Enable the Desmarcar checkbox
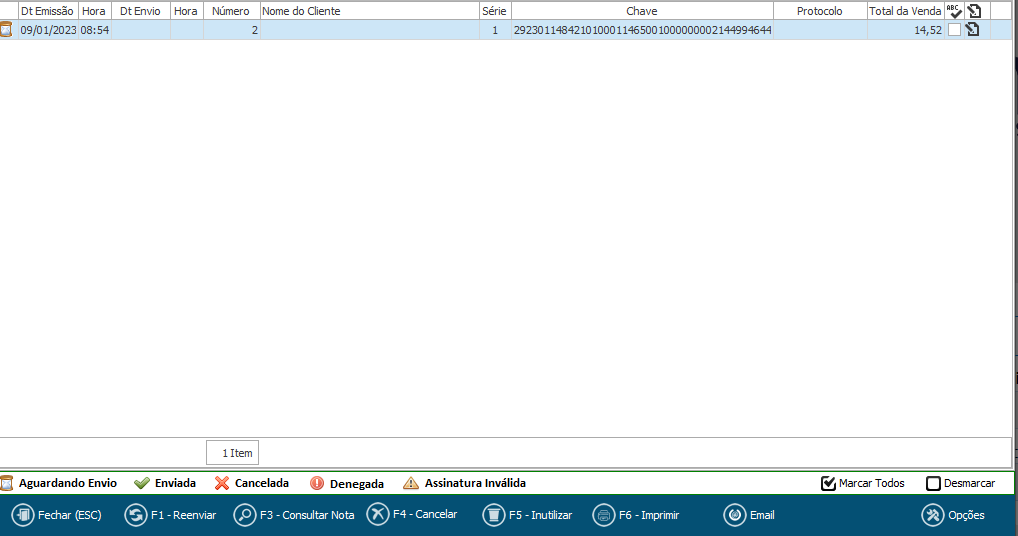The height and width of the screenshot is (536, 1018). (933, 484)
